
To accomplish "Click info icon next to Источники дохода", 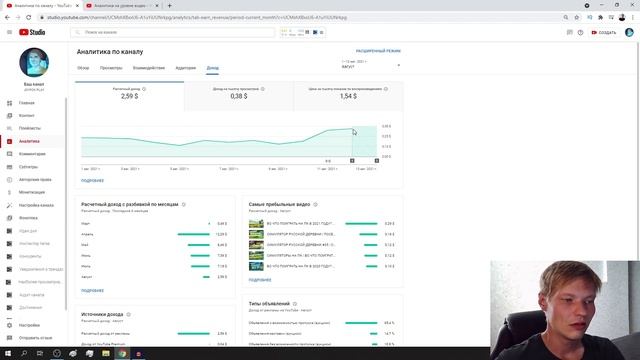I will pos(129,314).
